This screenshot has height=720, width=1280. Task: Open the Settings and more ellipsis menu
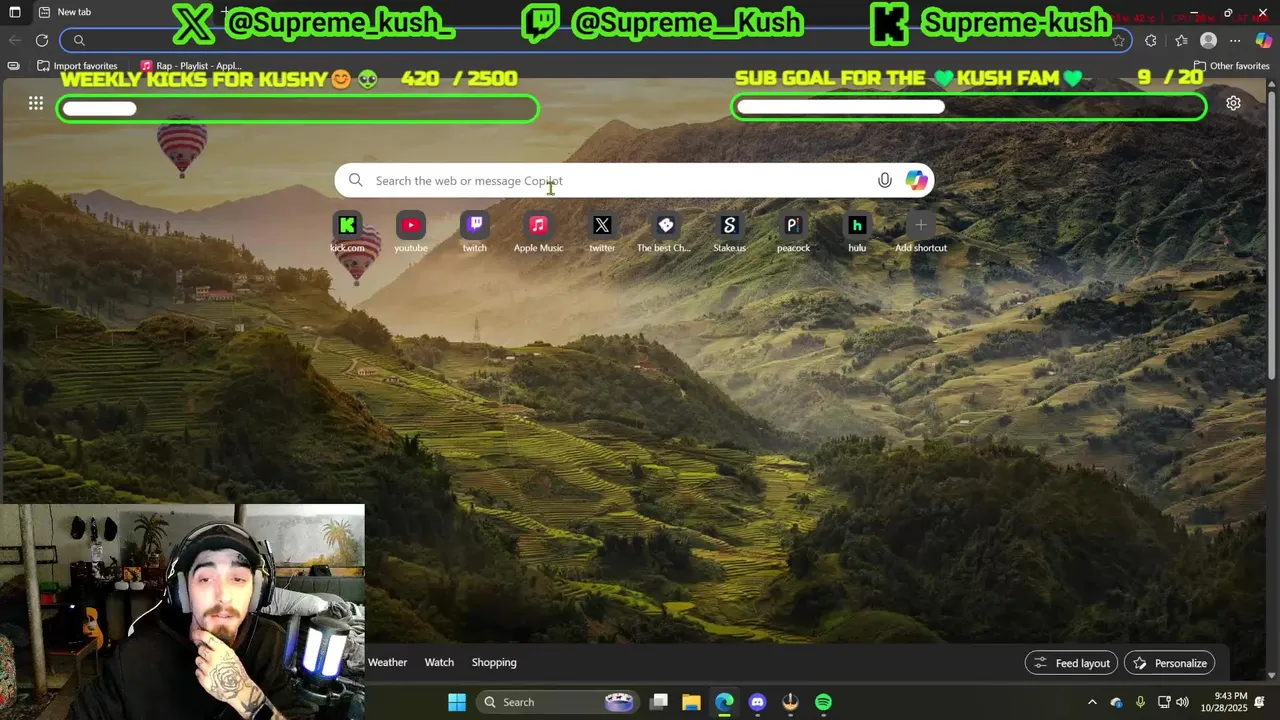coord(1236,40)
